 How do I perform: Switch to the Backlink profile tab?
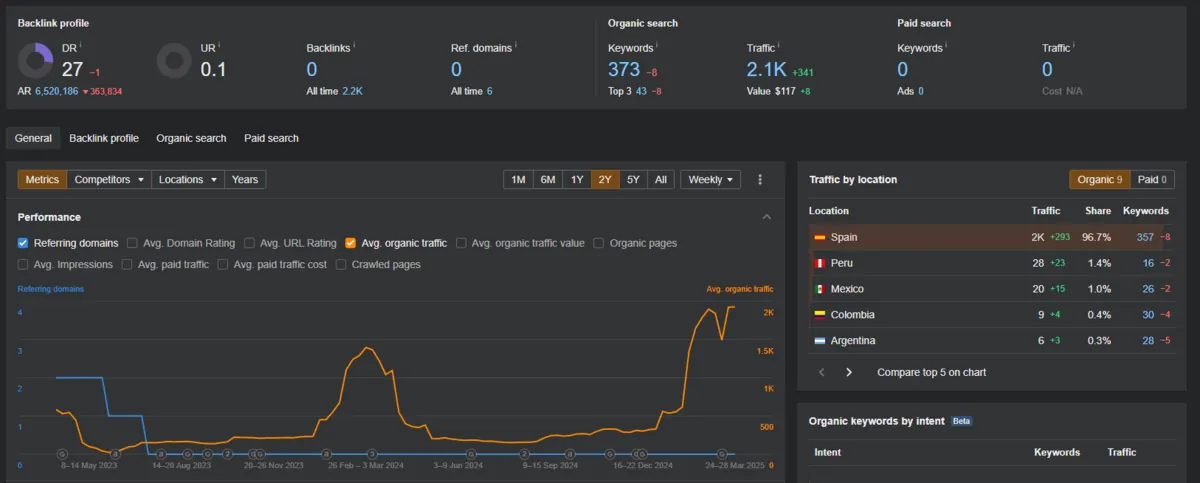pyautogui.click(x=104, y=138)
